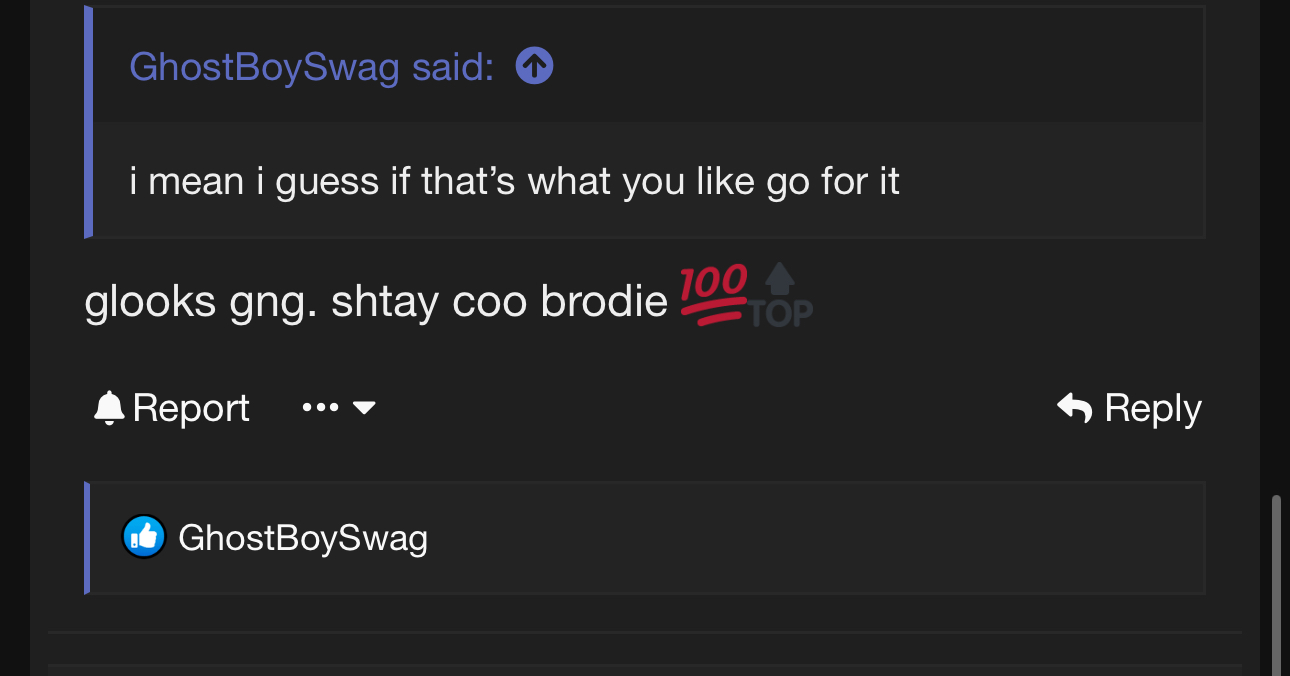1290x676 pixels.
Task: Click the scrollbar track above the thumb
Action: click(x=1275, y=250)
